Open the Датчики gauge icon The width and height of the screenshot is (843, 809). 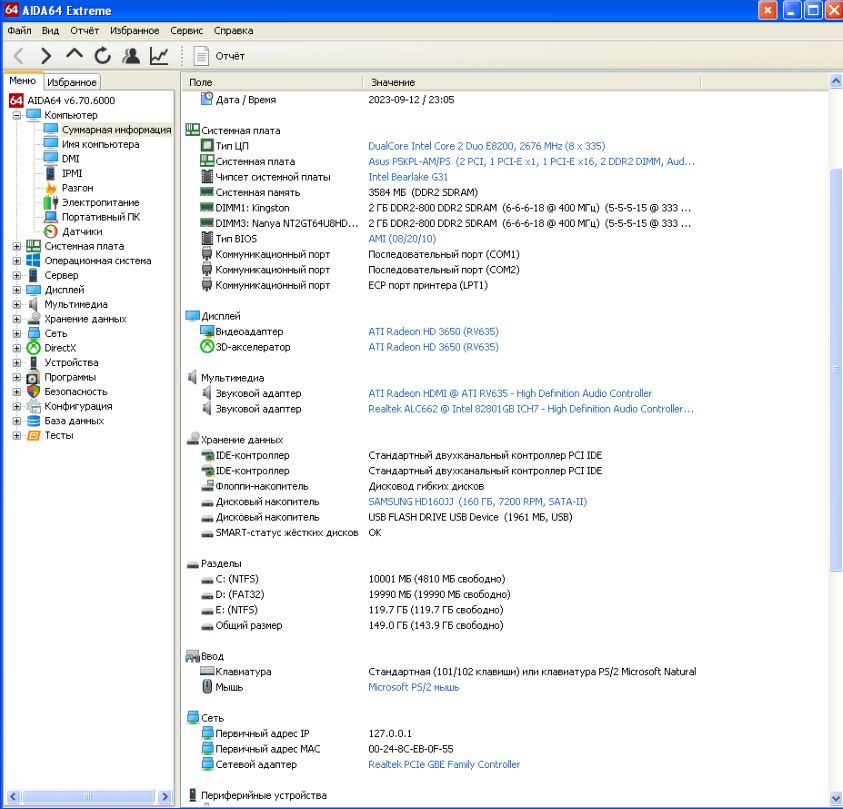tap(51, 231)
